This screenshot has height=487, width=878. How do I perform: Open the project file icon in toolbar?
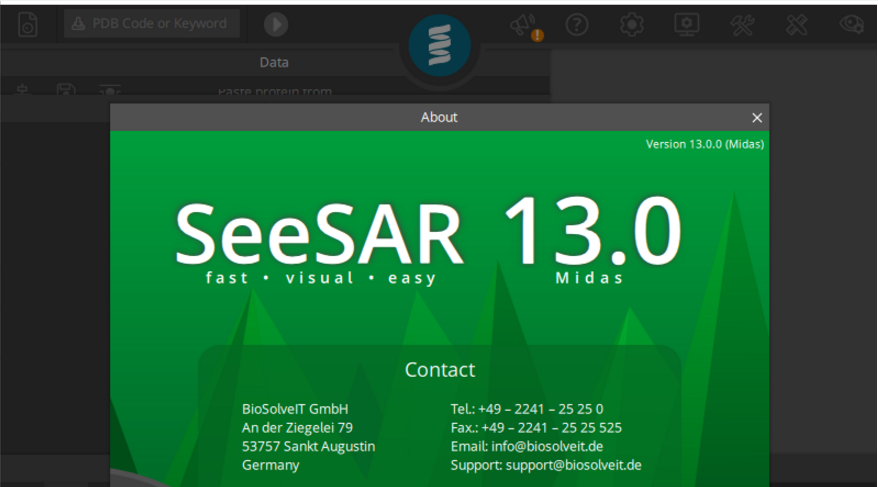pyautogui.click(x=27, y=24)
